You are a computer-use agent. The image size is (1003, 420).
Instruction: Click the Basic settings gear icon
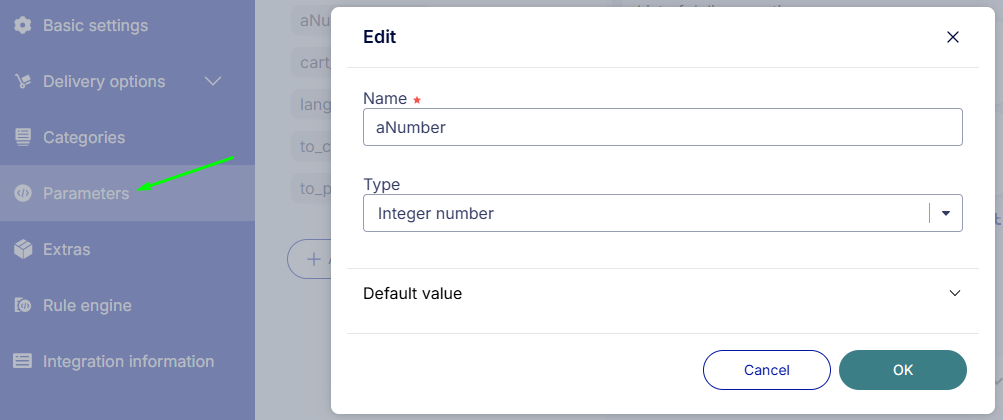click(x=23, y=26)
